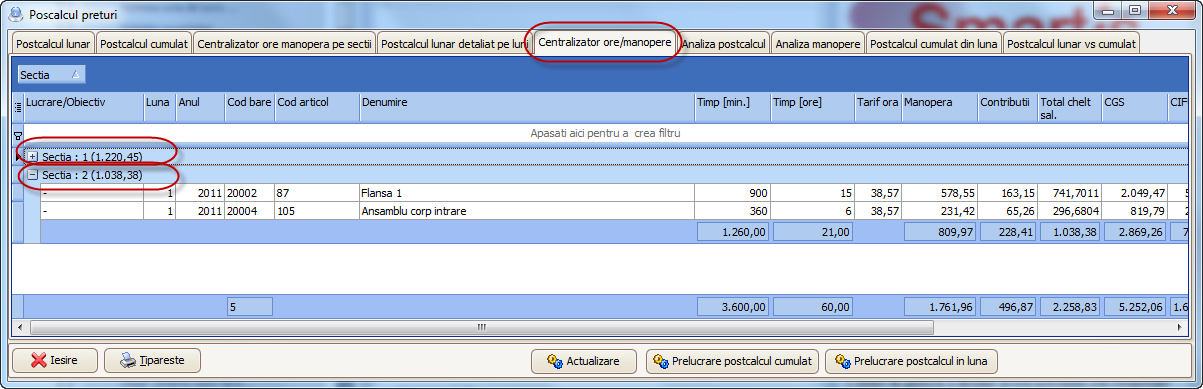Click the Actualizare button
The image size is (1203, 389).
[x=583, y=361]
